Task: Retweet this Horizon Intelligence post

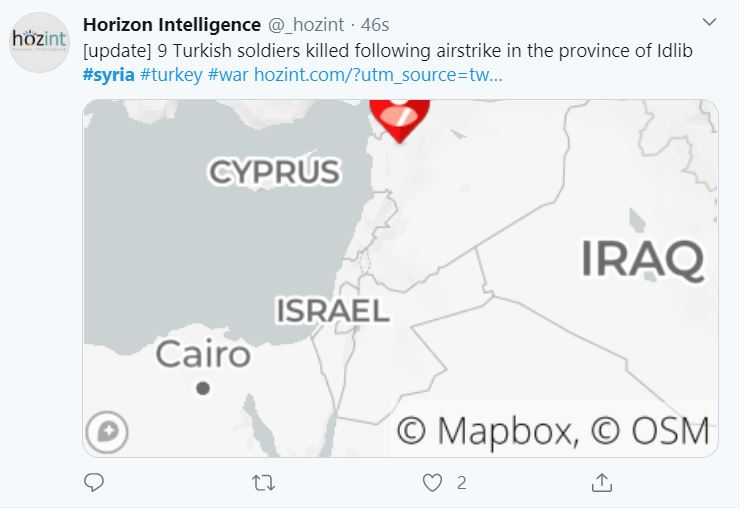Action: click(x=263, y=483)
